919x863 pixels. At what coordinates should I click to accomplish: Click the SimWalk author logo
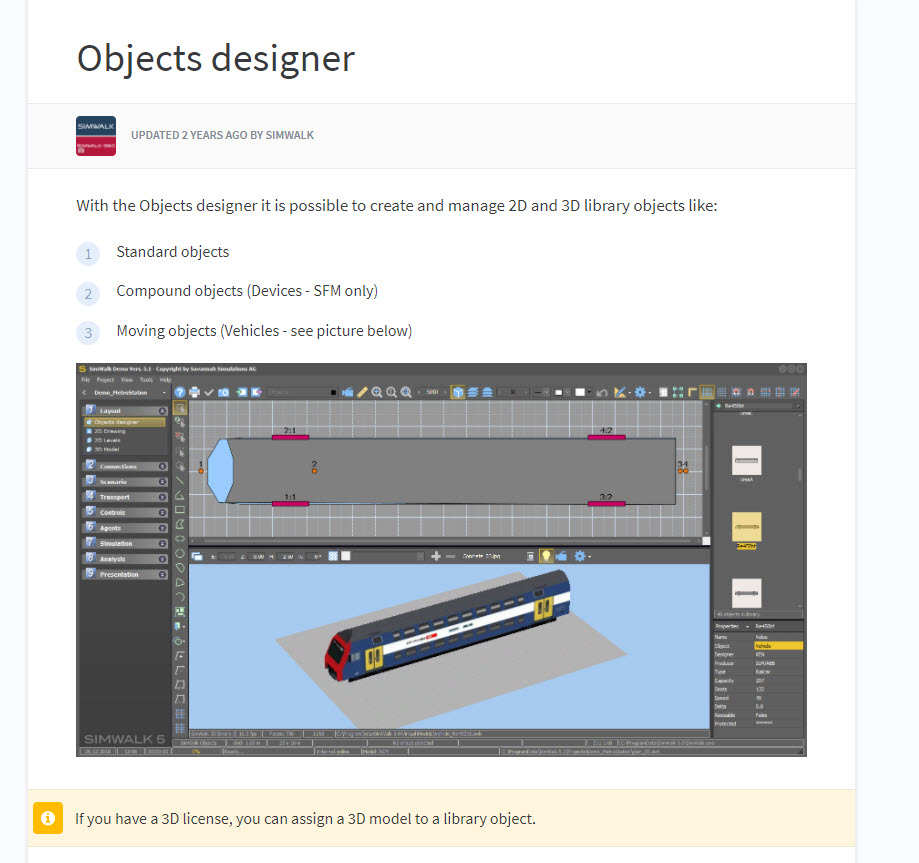coord(96,136)
